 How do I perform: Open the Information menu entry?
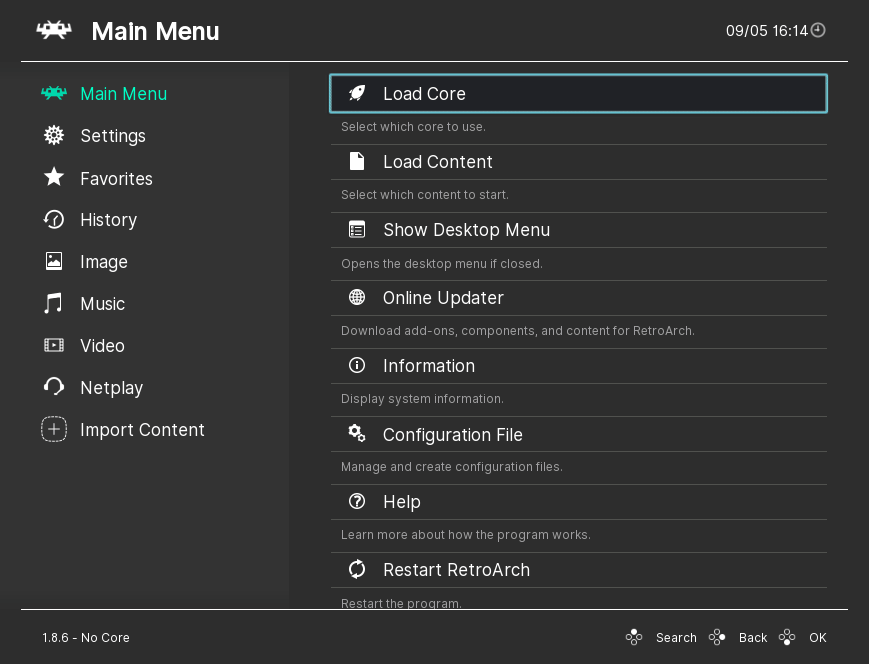pyautogui.click(x=428, y=366)
